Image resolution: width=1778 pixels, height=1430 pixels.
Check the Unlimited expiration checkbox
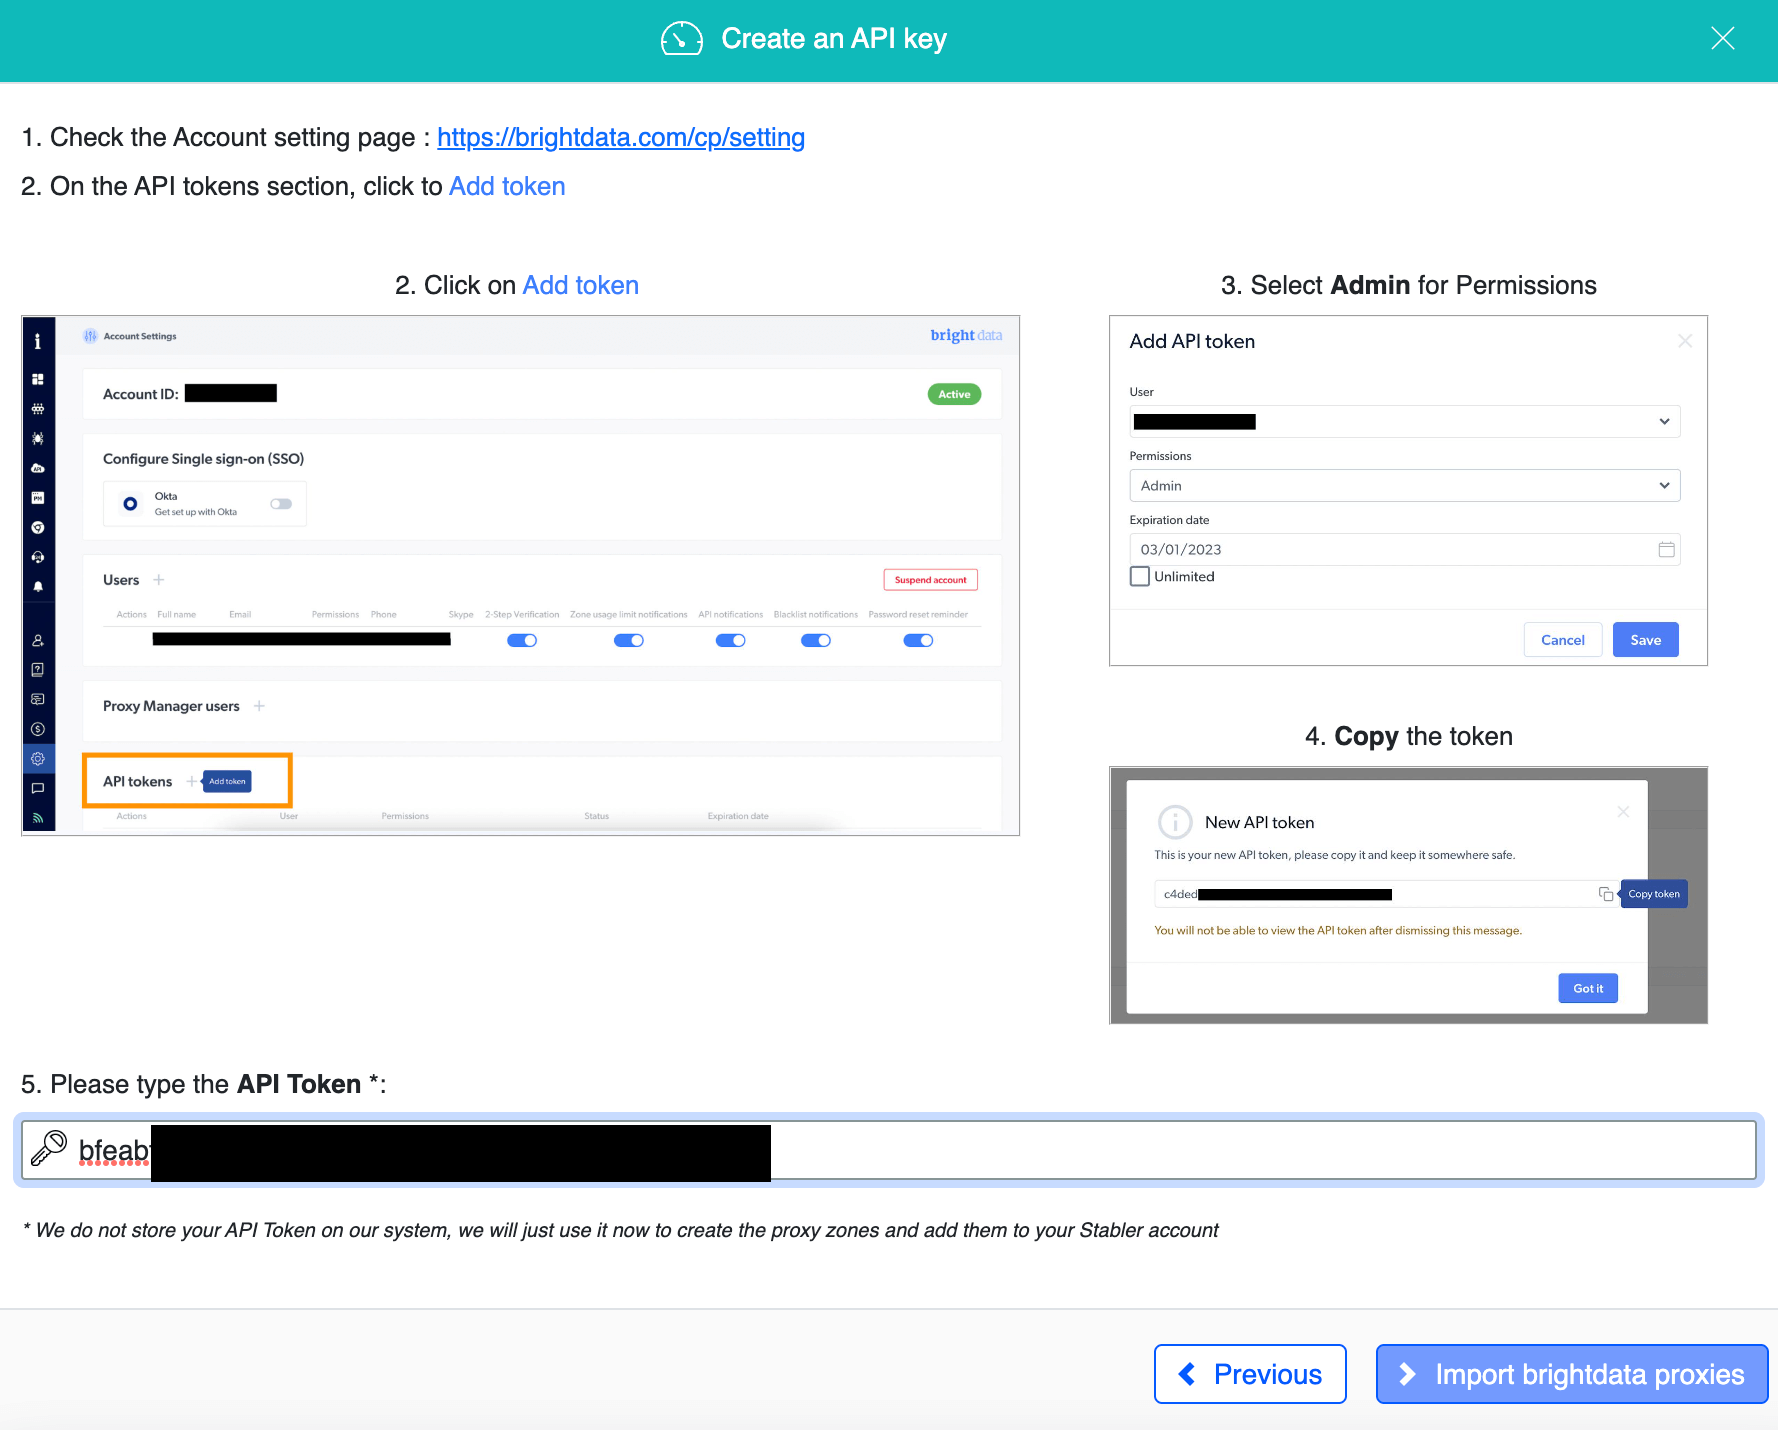[x=1139, y=576]
